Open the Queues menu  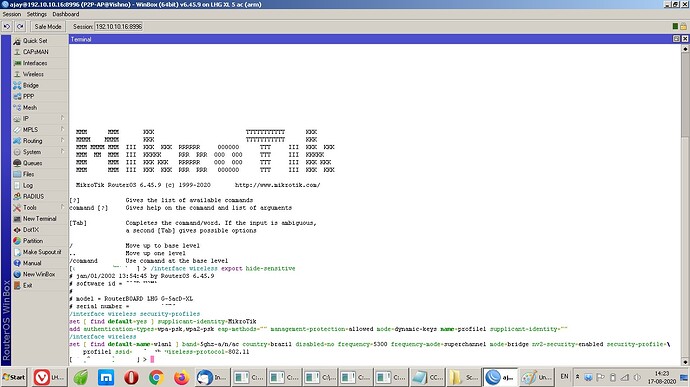tap(32, 163)
